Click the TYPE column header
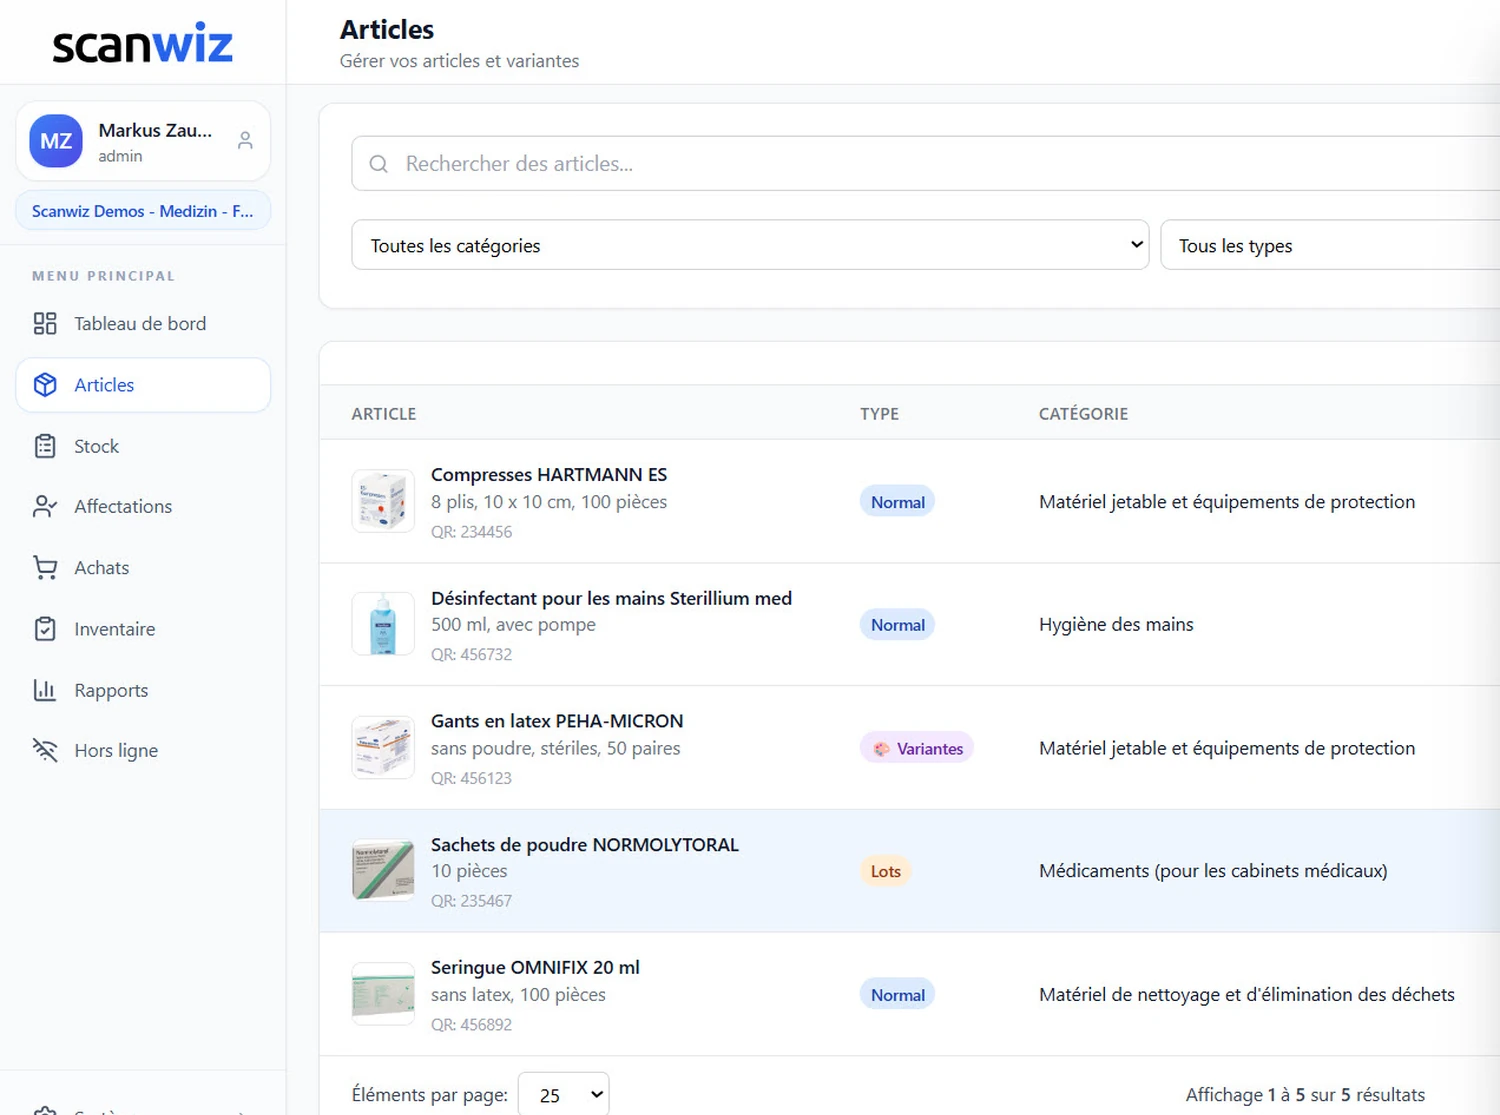Image resolution: width=1500 pixels, height=1115 pixels. pyautogui.click(x=879, y=414)
